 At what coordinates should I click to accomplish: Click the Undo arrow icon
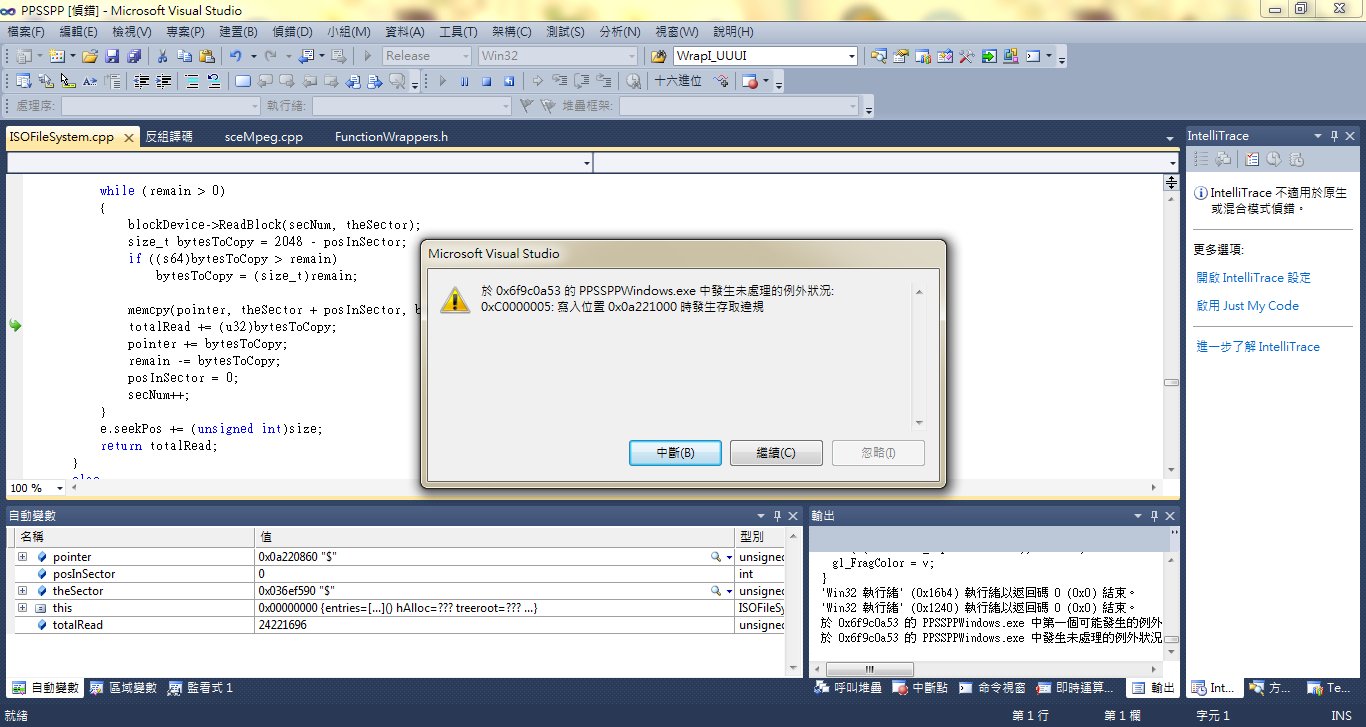pos(235,56)
